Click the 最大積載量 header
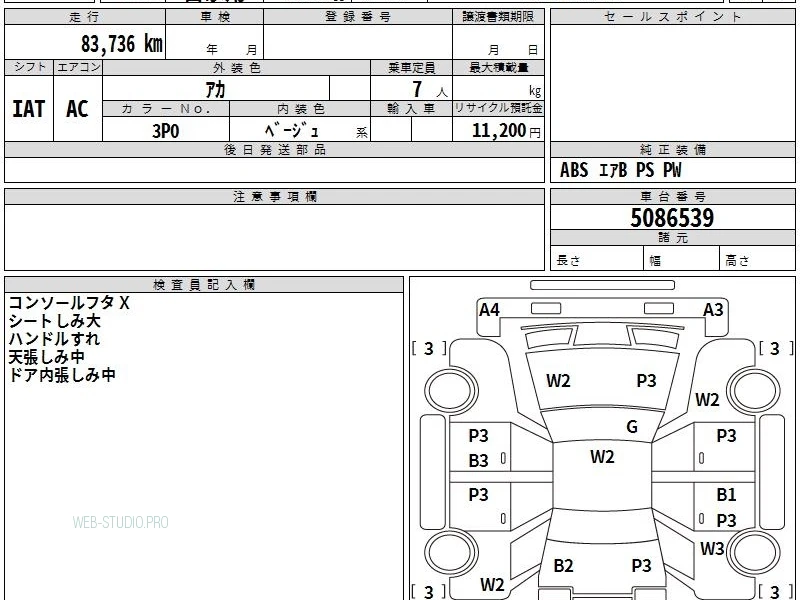Image resolution: width=800 pixels, height=600 pixels. pyautogui.click(x=498, y=67)
